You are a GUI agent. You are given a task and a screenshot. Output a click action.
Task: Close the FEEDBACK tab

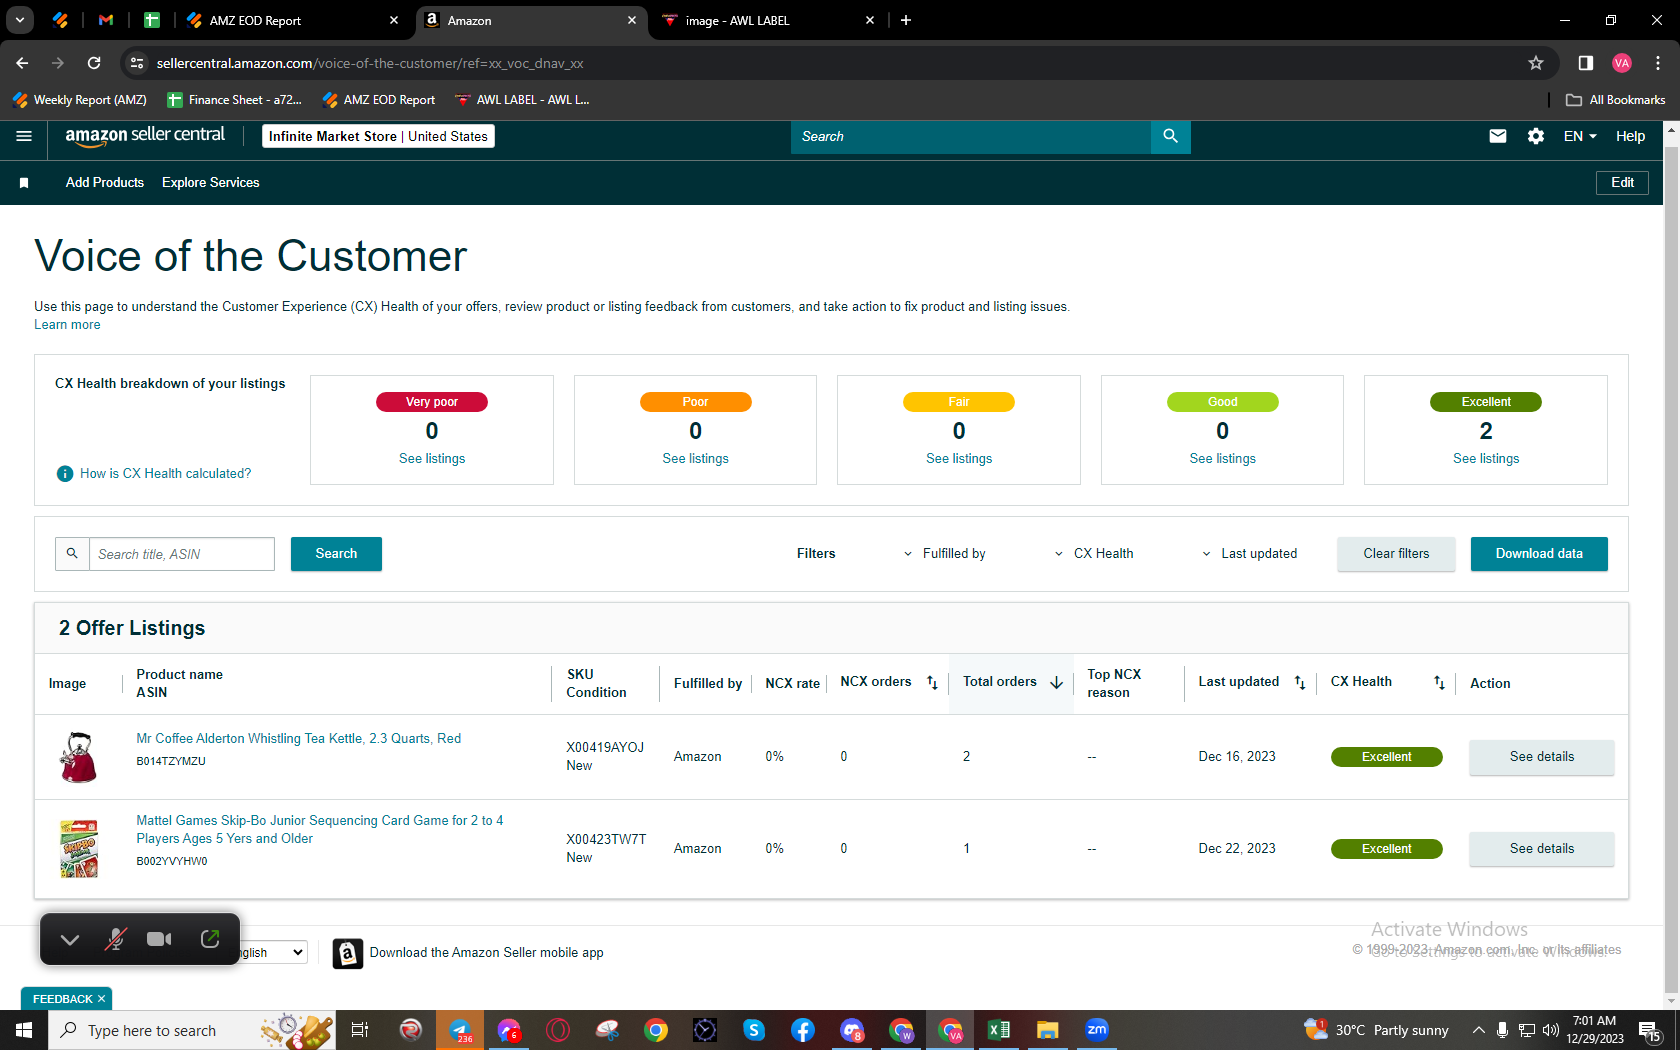[101, 999]
